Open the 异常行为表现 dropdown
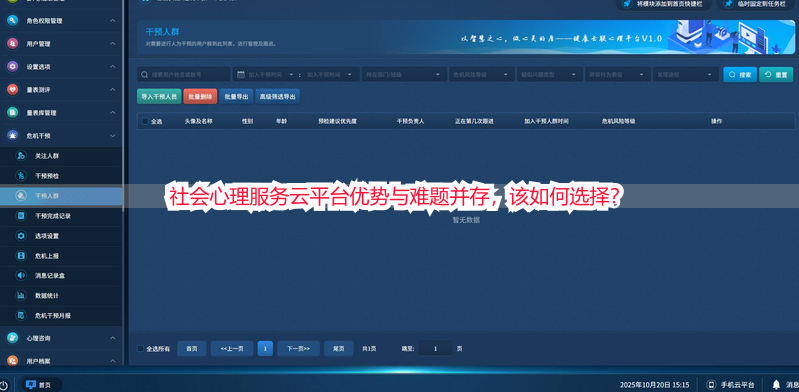This screenshot has height=392, width=799. (x=618, y=74)
